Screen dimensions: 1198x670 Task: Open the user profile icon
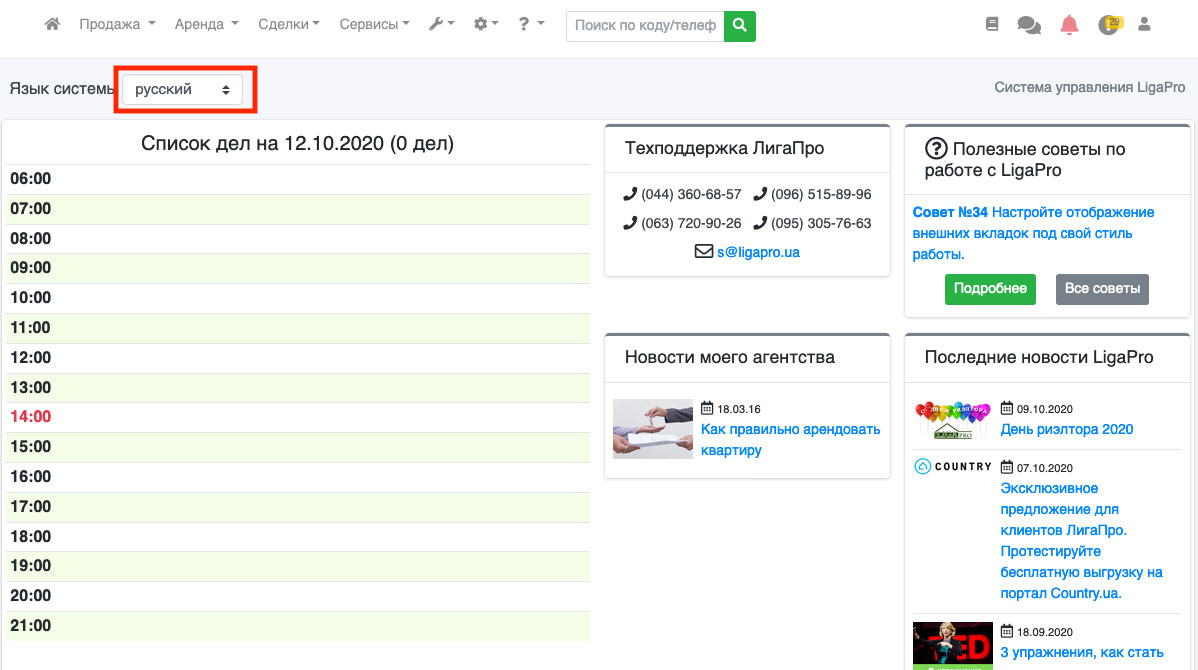point(1145,25)
